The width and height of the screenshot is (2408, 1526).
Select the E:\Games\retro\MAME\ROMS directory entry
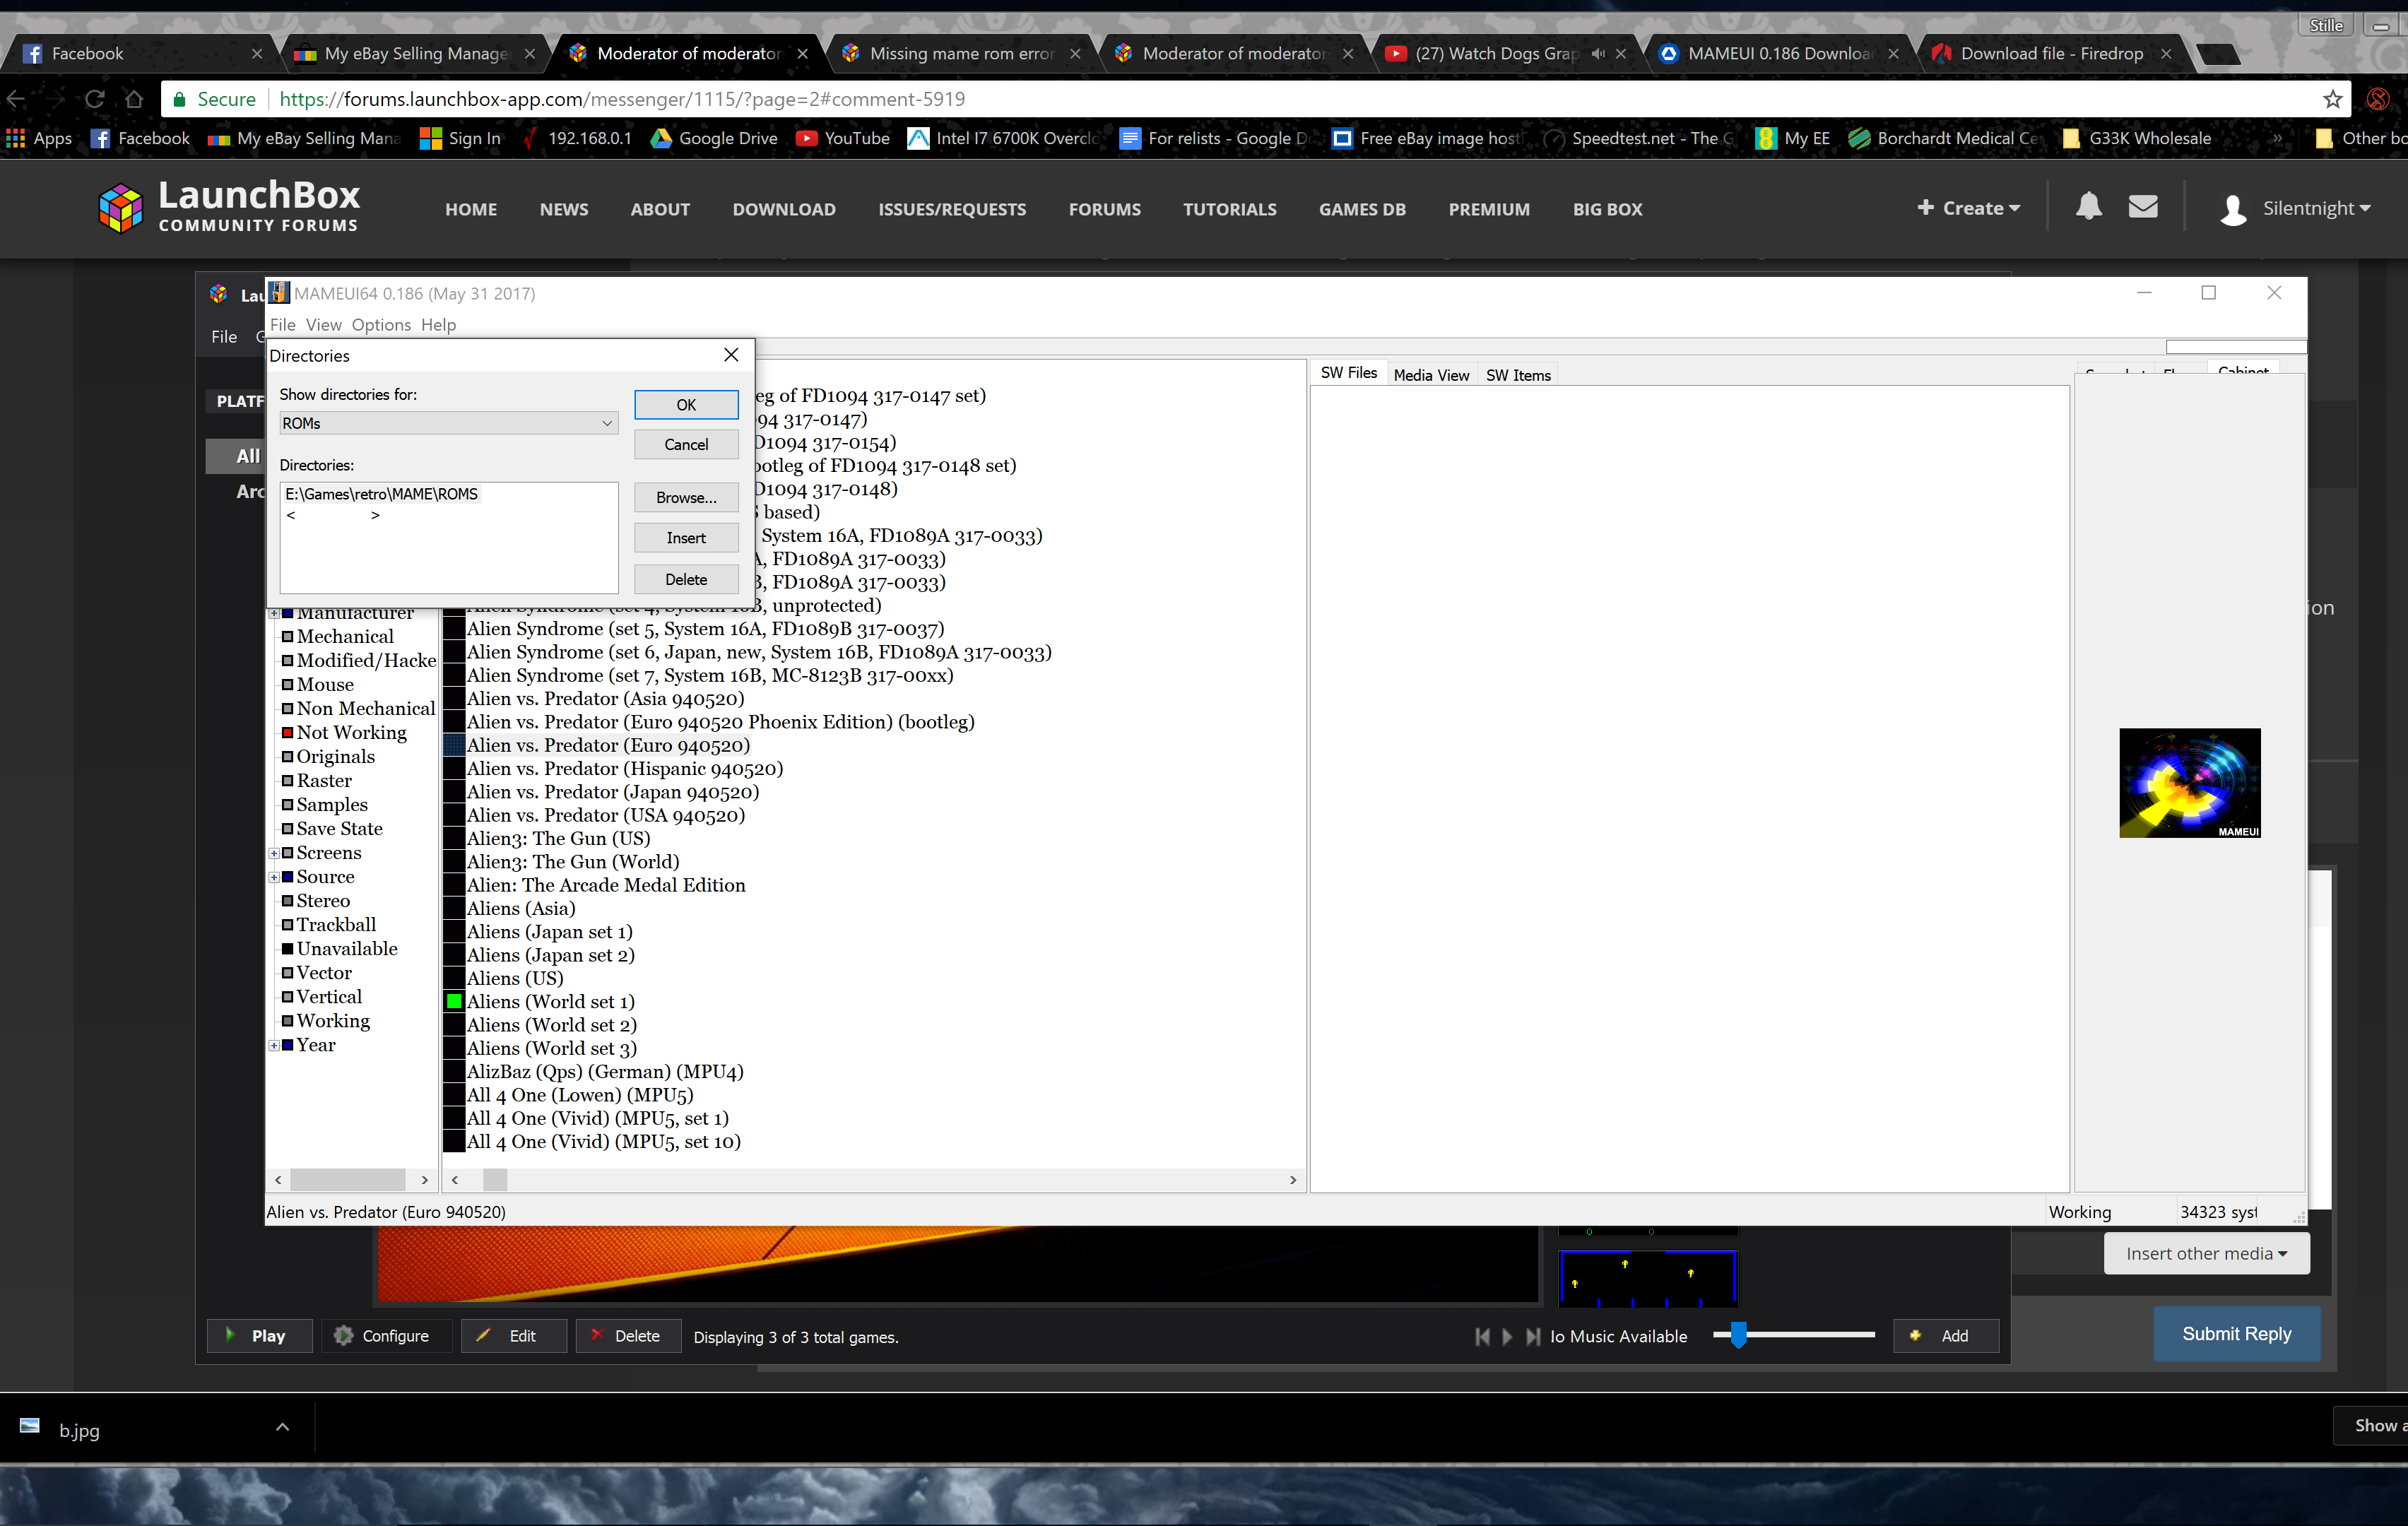point(381,494)
